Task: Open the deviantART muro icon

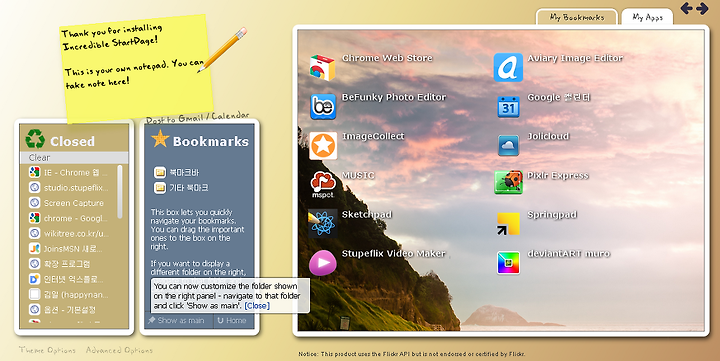Action: tap(508, 263)
